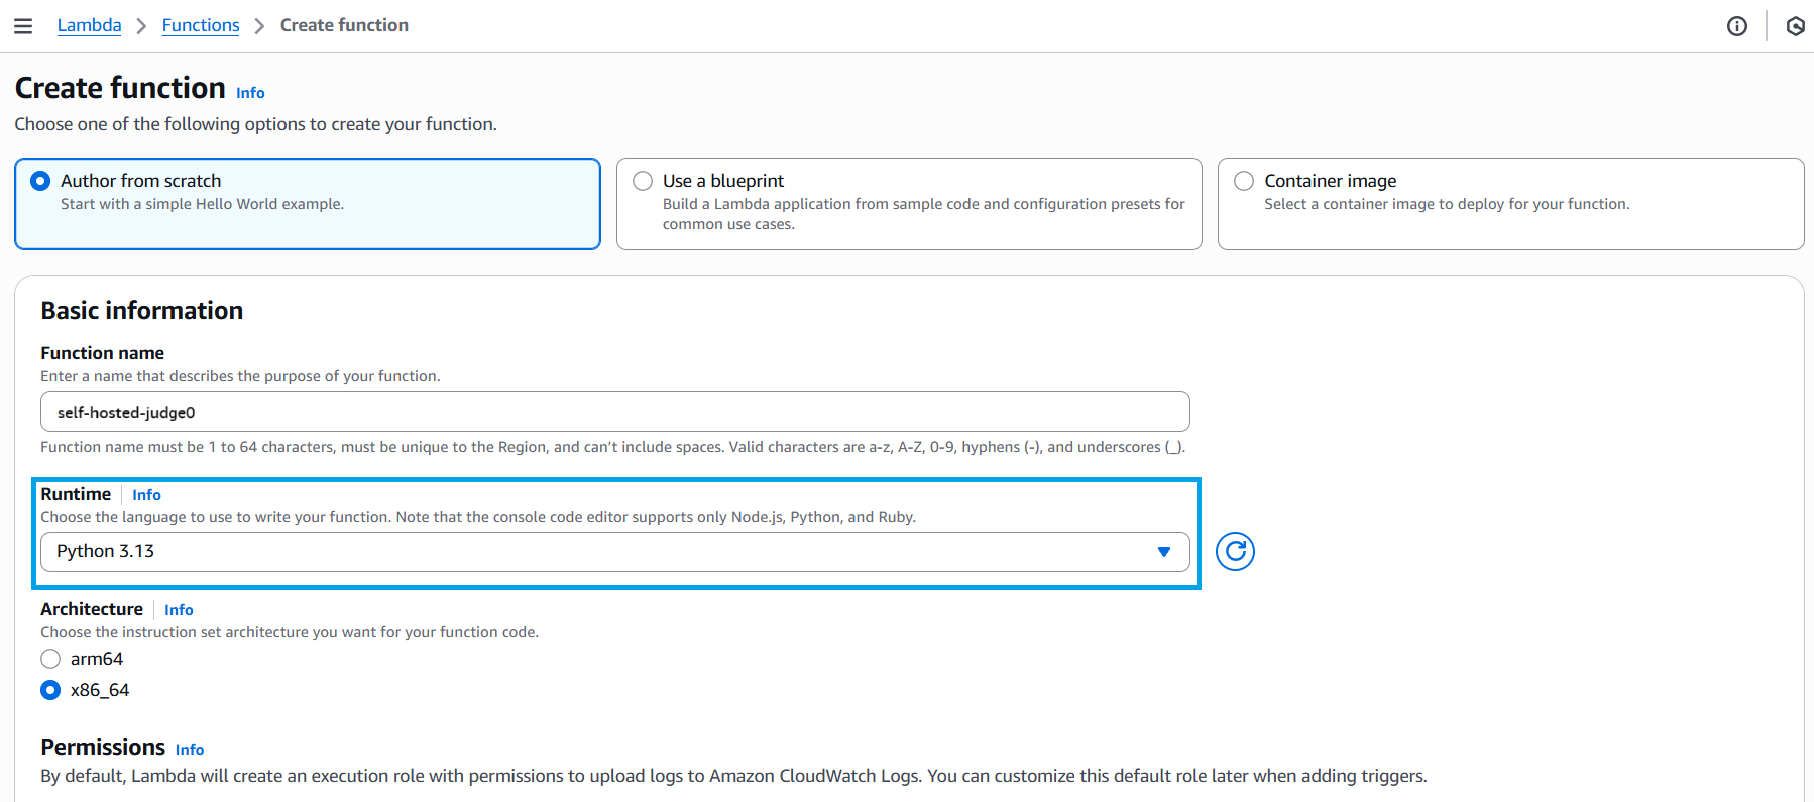Viewport: 1814px width, 802px height.
Task: Click the 'Basic information' heading
Action: pos(141,311)
